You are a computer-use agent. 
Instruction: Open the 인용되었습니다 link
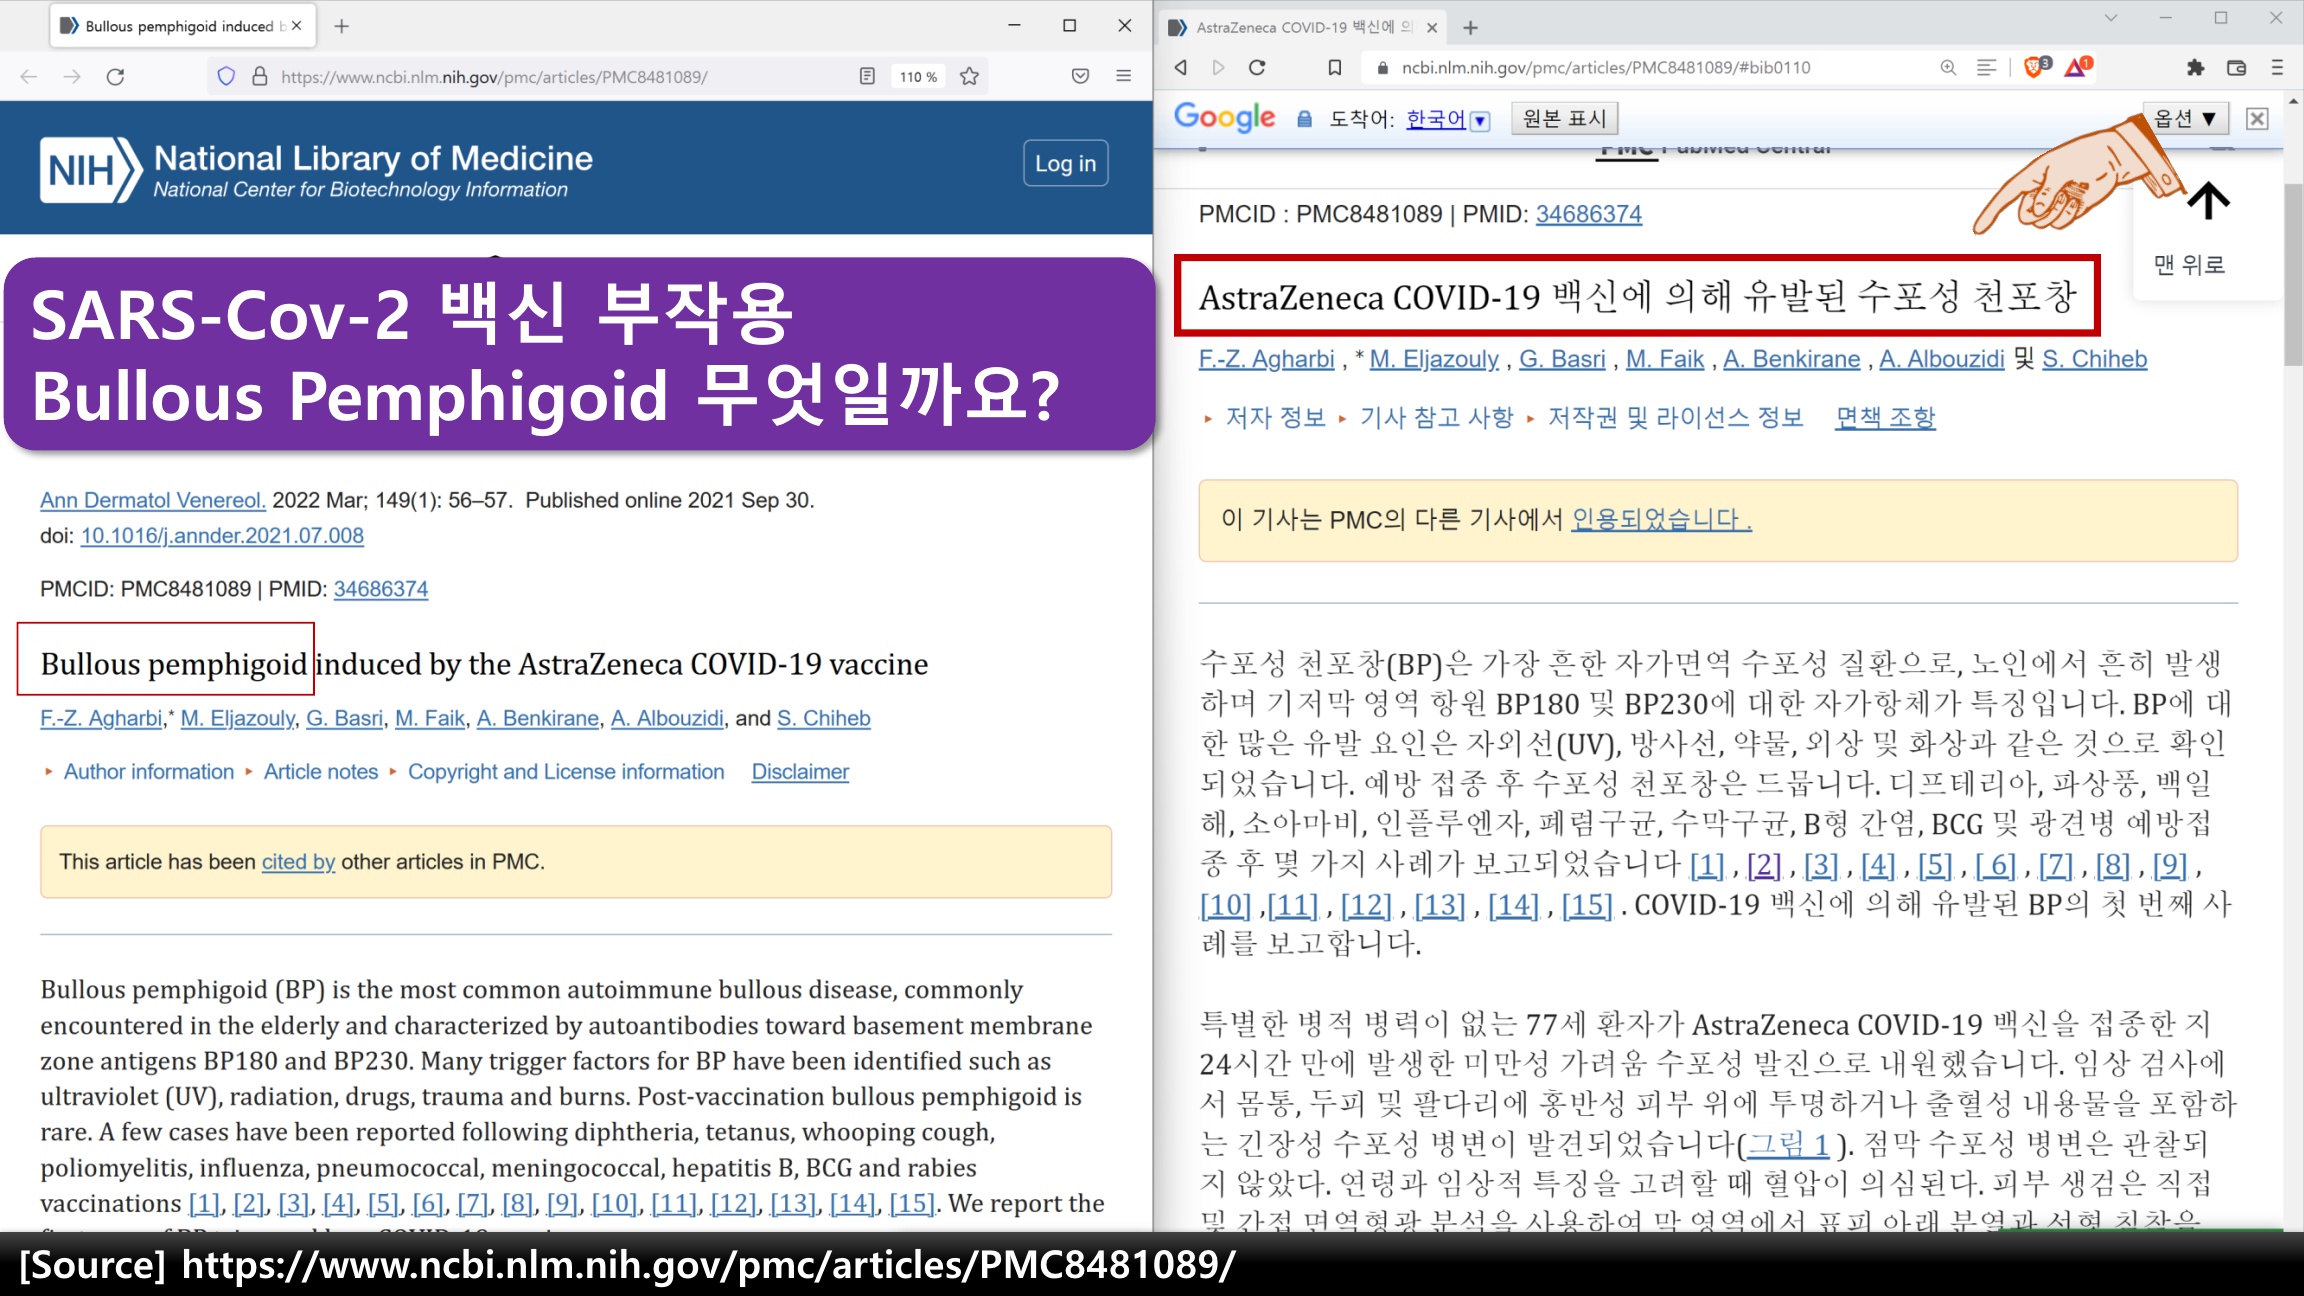(x=1662, y=520)
